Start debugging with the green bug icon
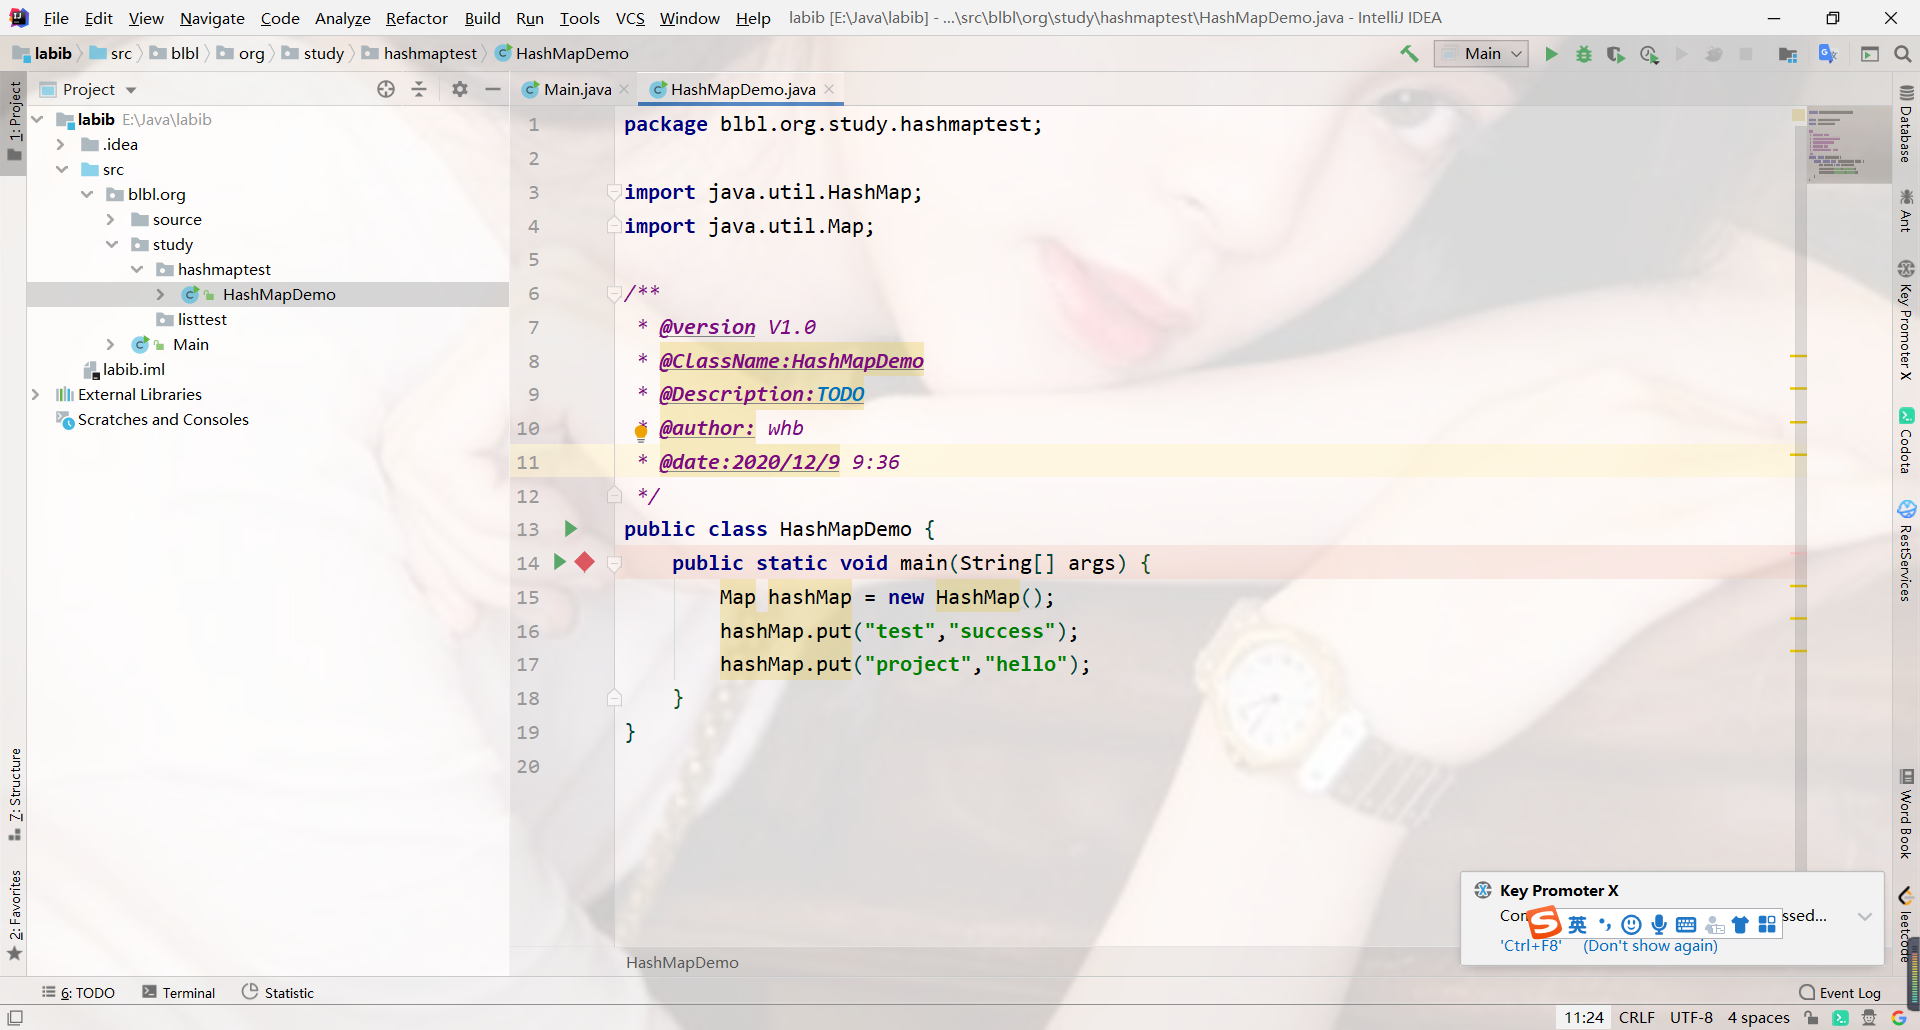Image resolution: width=1920 pixels, height=1030 pixels. pos(1584,54)
